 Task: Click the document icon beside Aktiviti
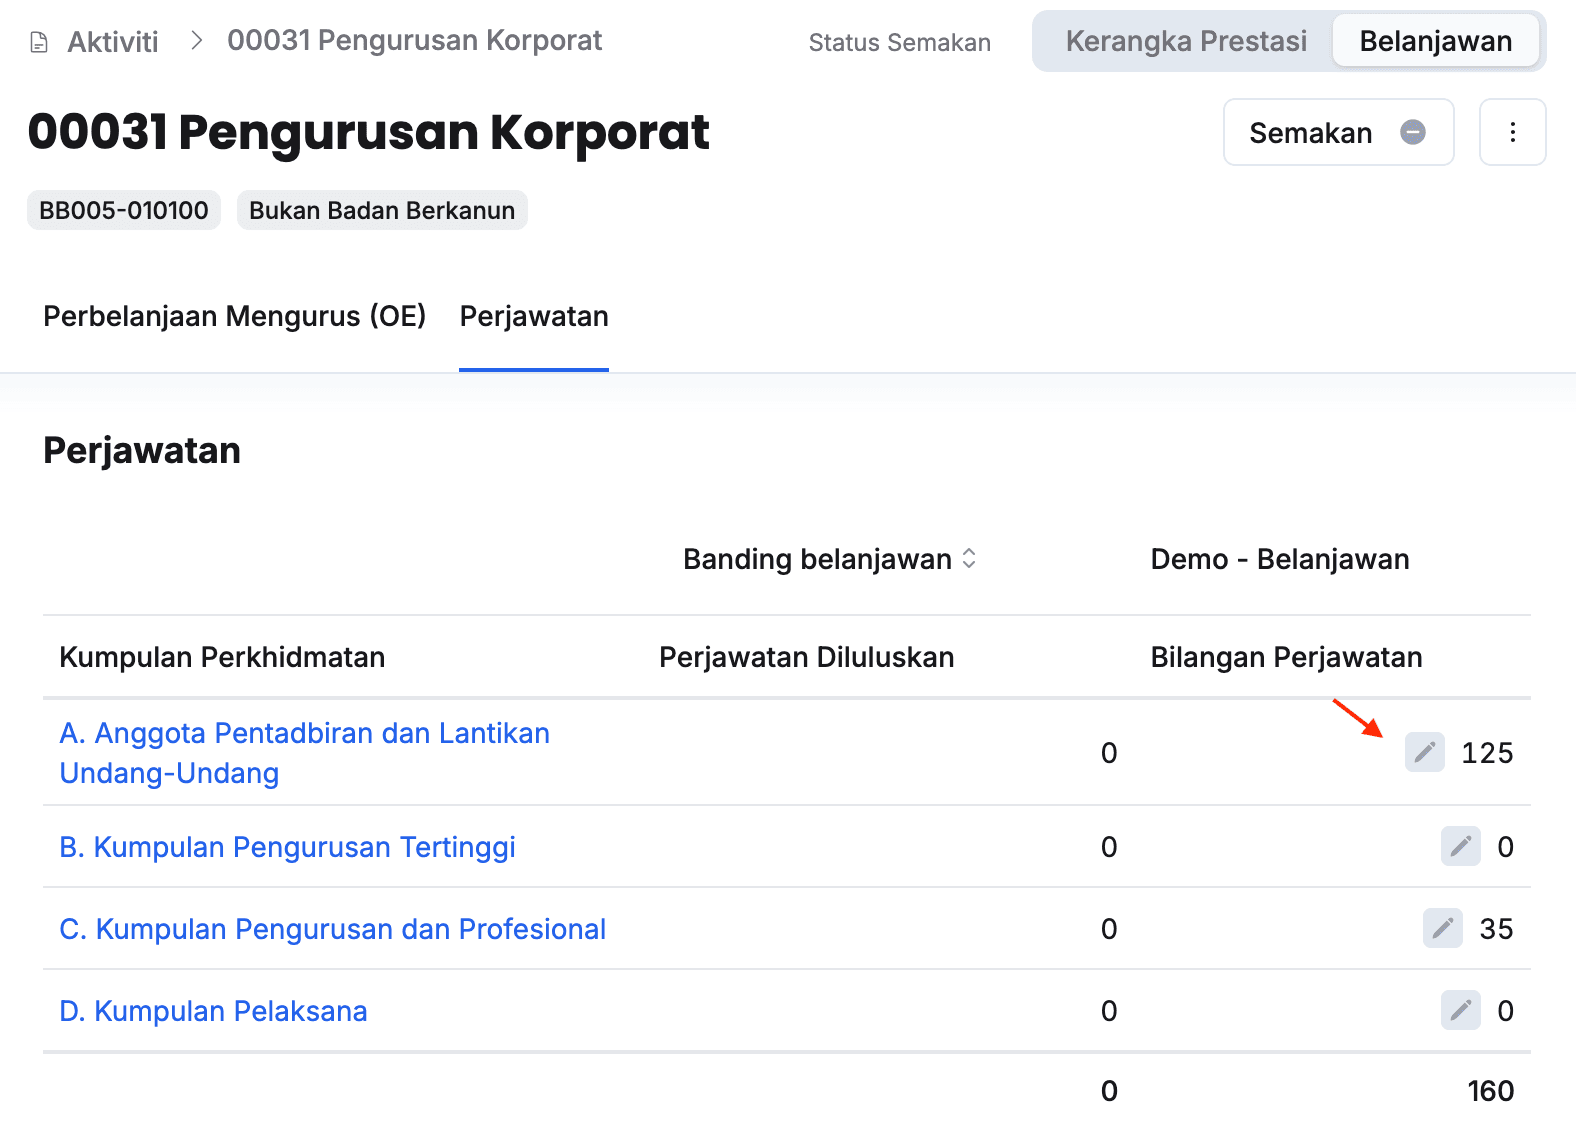tap(39, 42)
